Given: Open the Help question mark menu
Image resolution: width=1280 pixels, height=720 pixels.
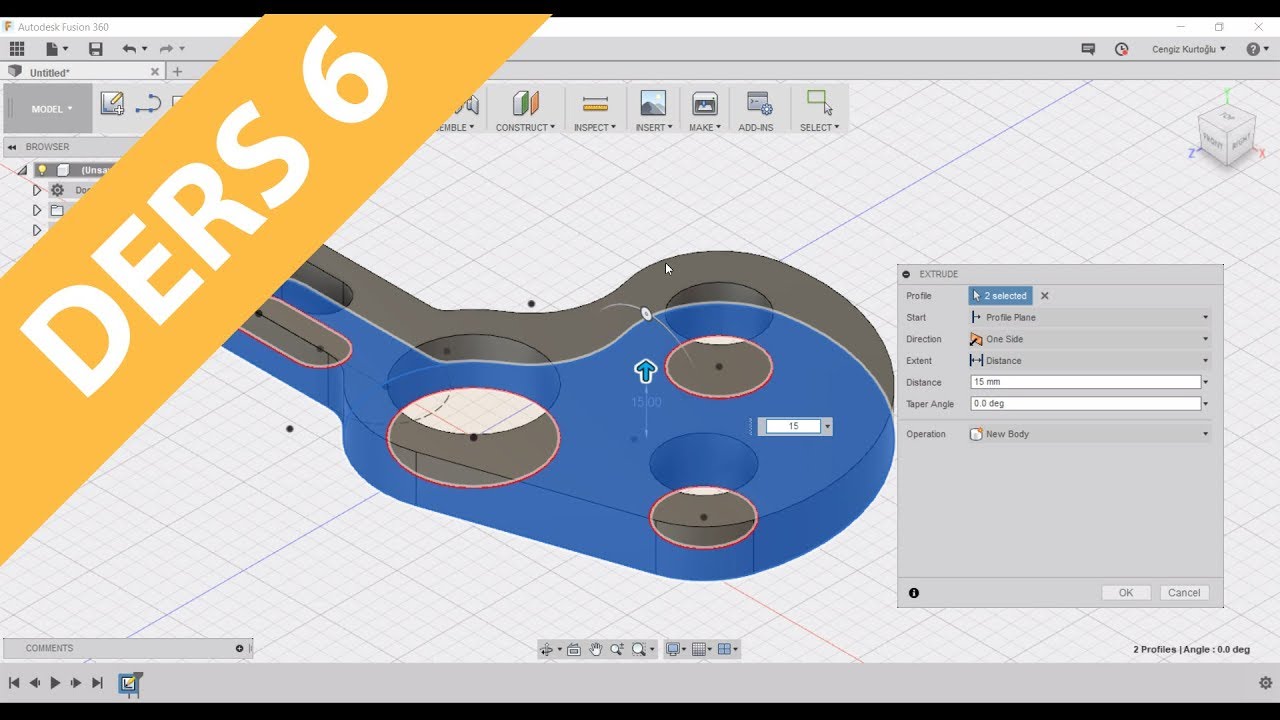Looking at the screenshot, I should [1257, 48].
